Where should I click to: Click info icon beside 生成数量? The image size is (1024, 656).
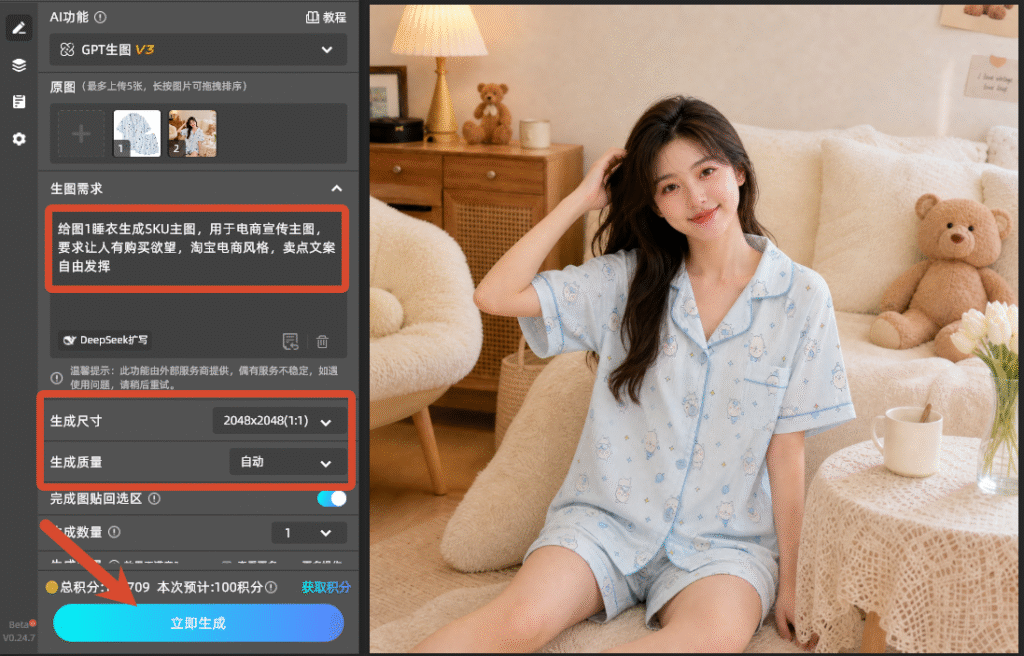click(x=114, y=532)
